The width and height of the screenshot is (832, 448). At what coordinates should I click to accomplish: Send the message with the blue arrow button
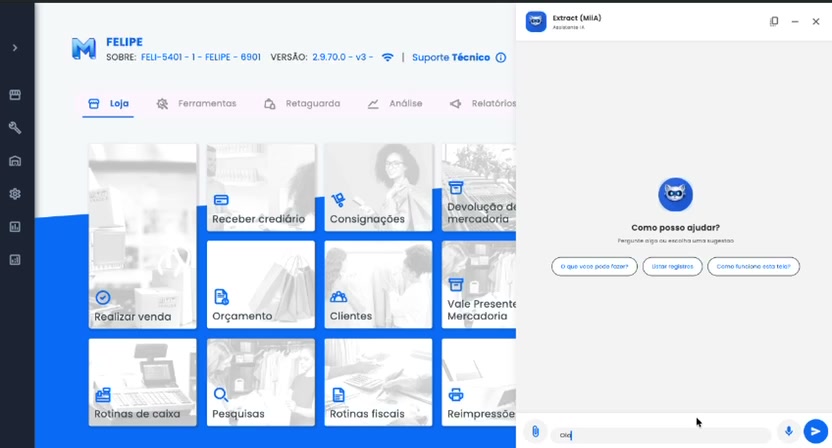tap(815, 431)
